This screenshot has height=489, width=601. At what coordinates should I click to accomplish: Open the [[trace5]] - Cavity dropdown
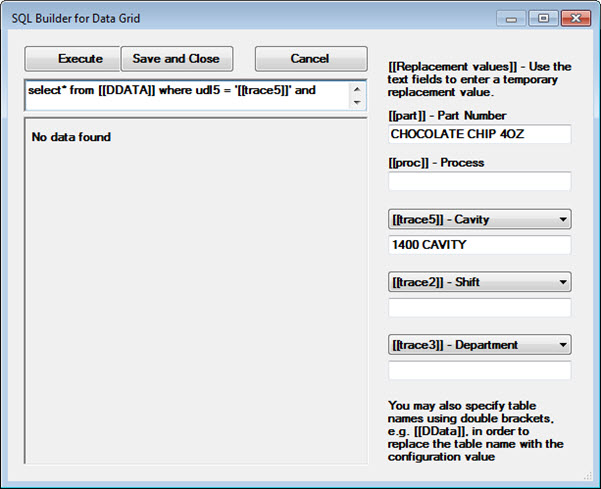(479, 219)
